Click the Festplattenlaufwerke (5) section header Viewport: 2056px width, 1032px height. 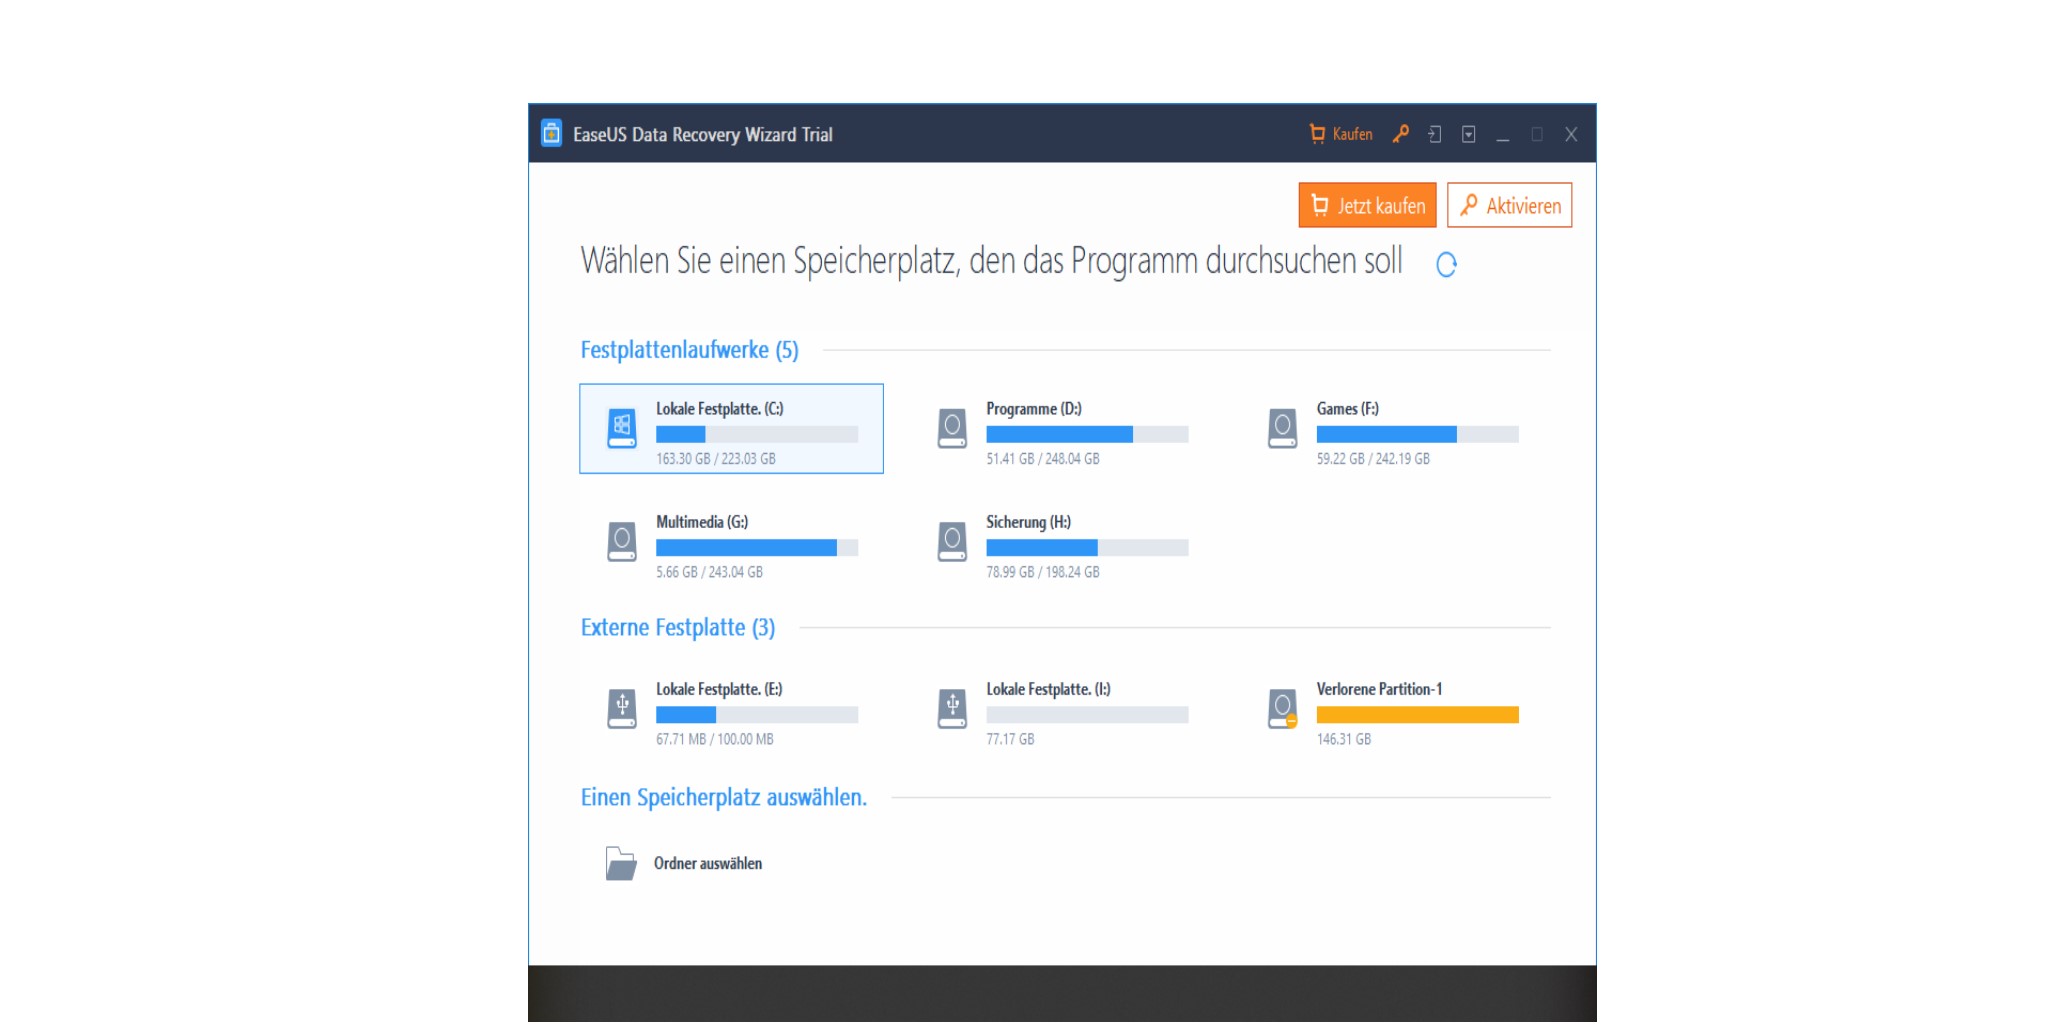689,350
